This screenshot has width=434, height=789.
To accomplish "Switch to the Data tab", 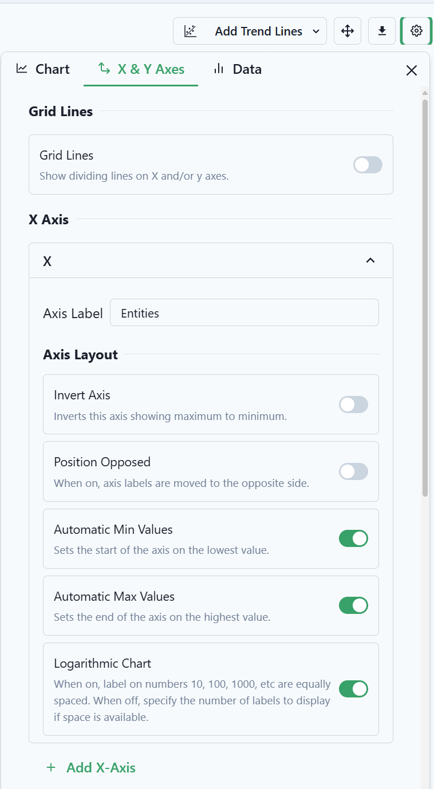I will (x=237, y=69).
